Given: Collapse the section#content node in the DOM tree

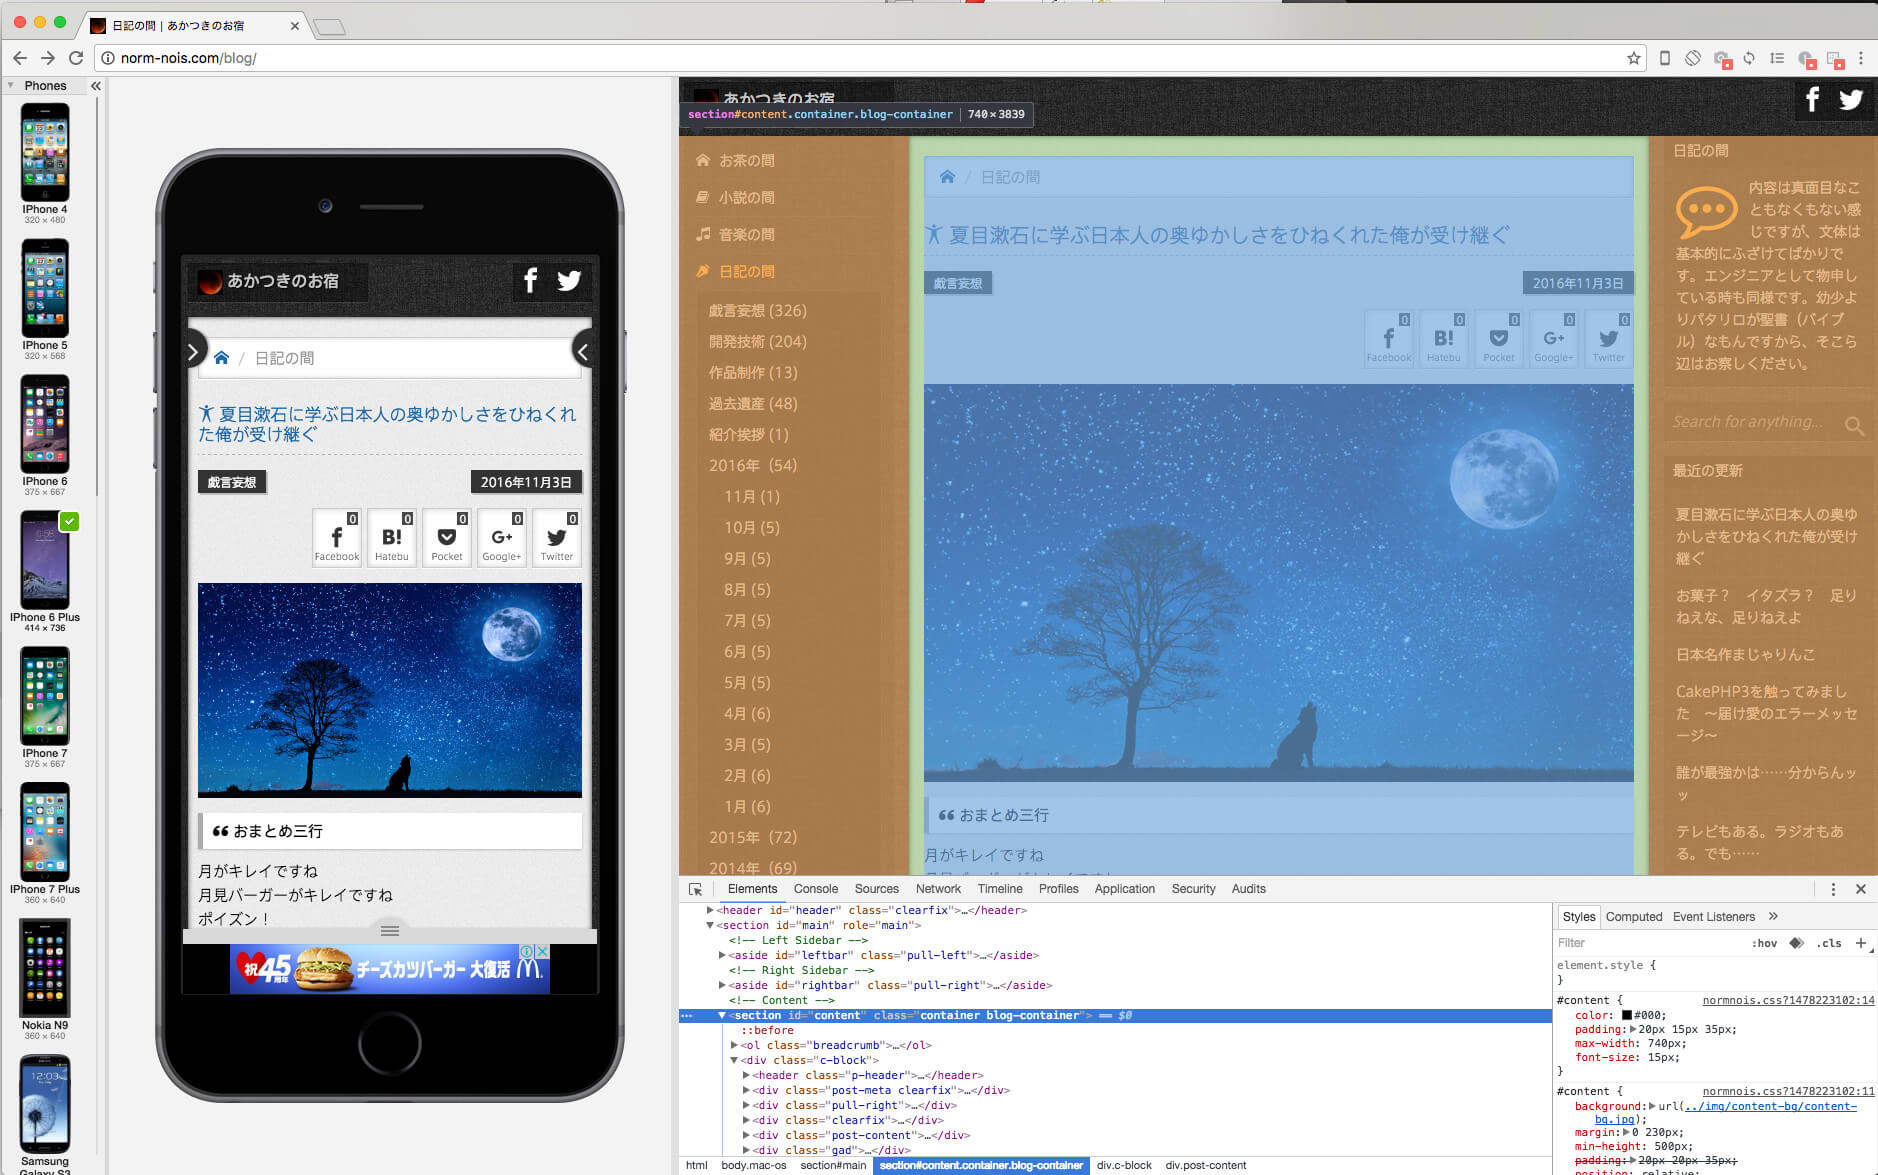Looking at the screenshot, I should click(722, 1015).
